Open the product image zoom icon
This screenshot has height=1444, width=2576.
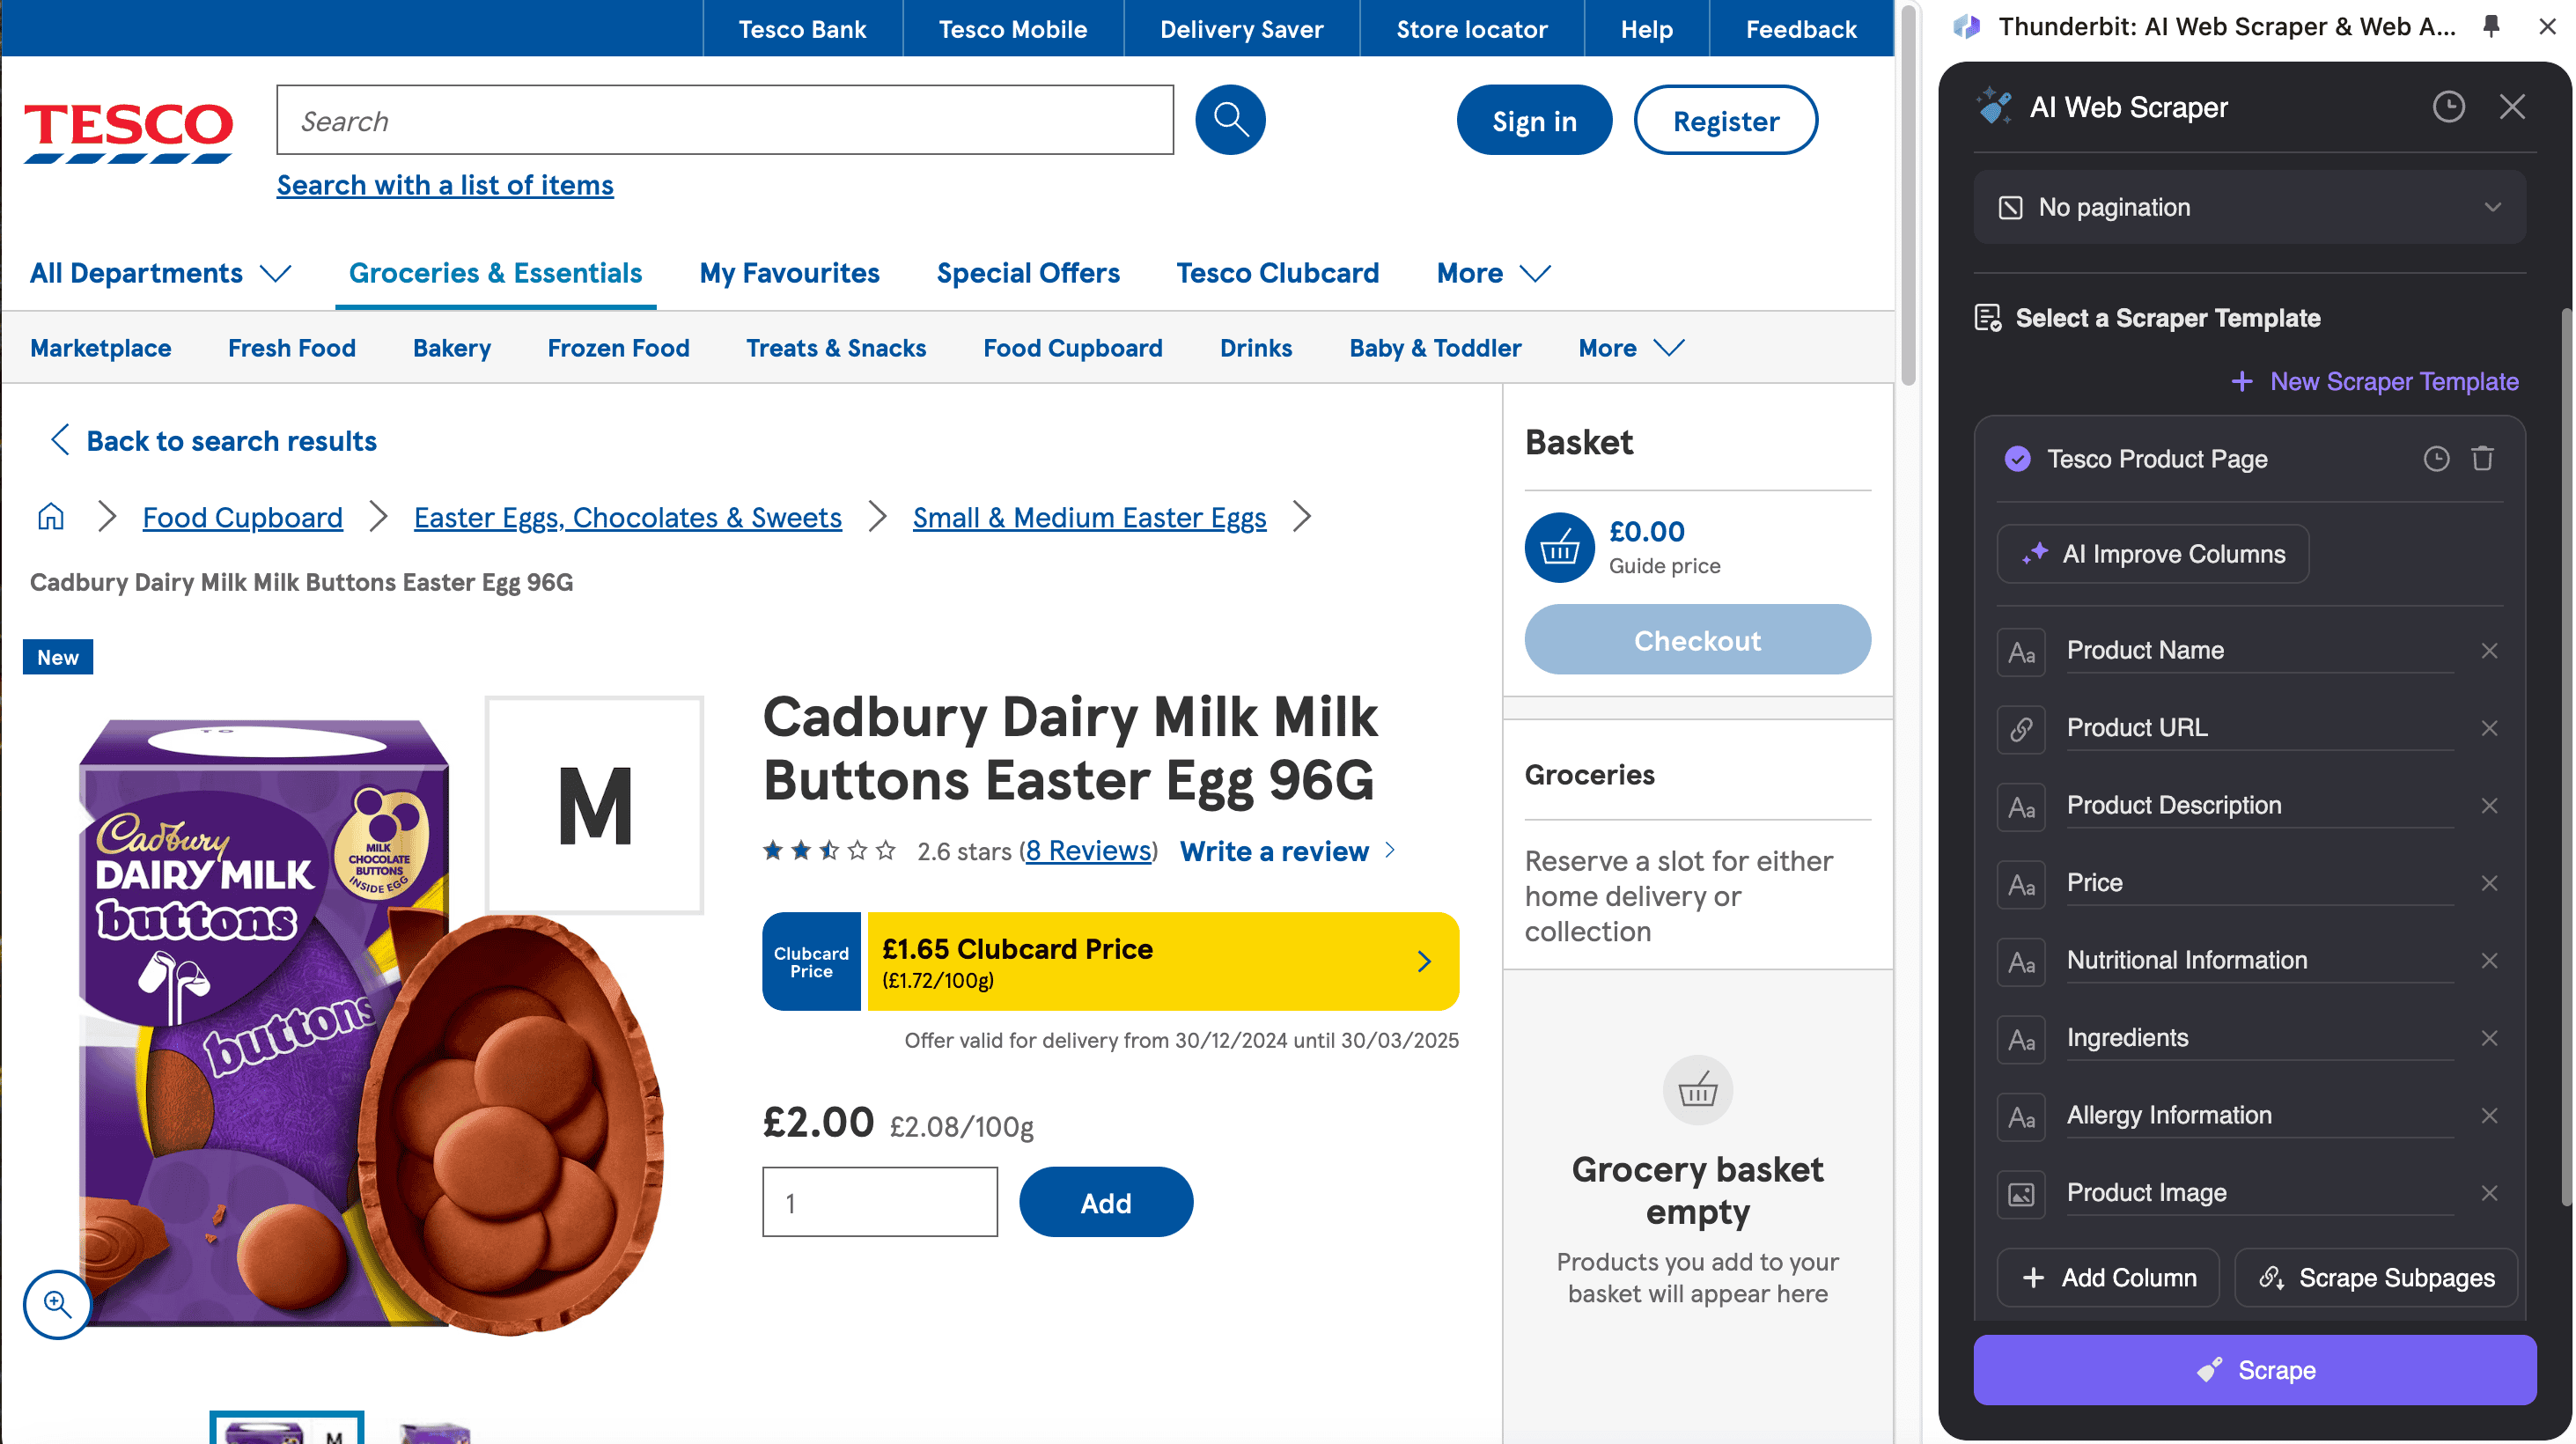(57, 1304)
